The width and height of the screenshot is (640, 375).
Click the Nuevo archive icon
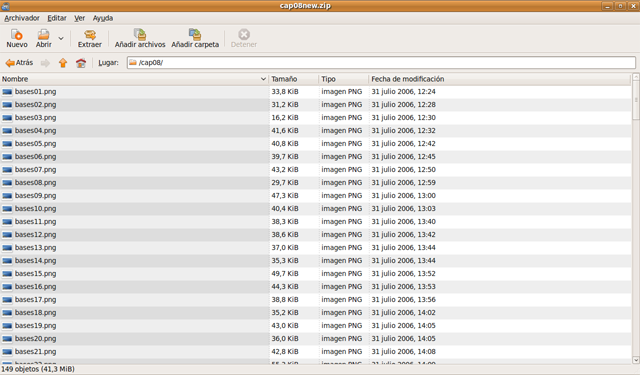click(x=17, y=35)
